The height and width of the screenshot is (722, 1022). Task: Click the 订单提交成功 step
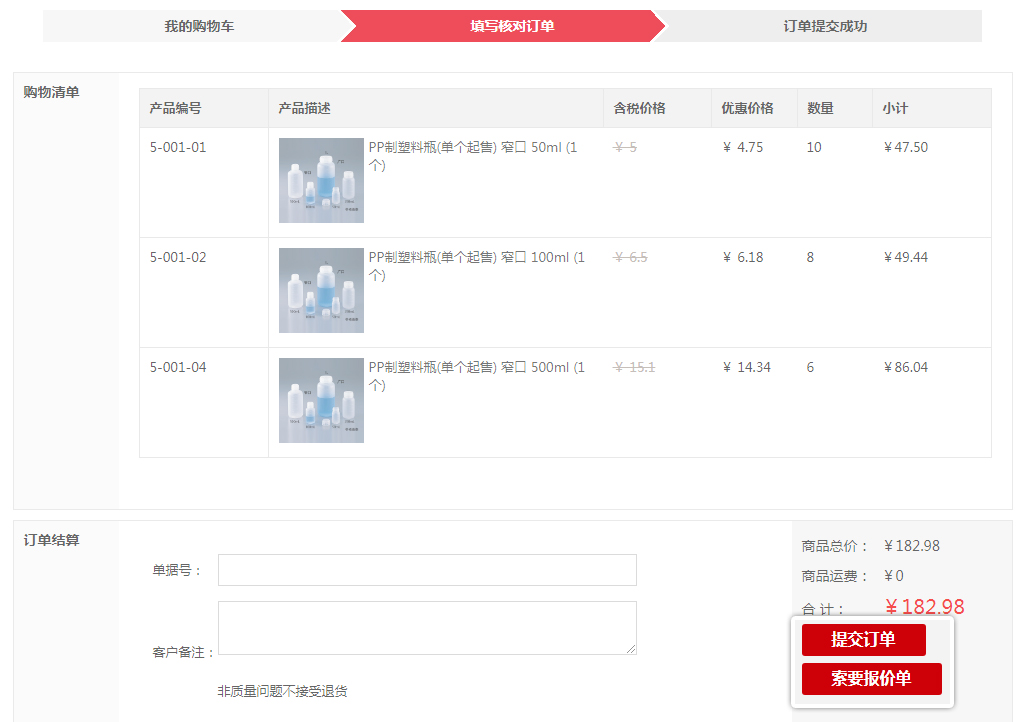tap(824, 26)
